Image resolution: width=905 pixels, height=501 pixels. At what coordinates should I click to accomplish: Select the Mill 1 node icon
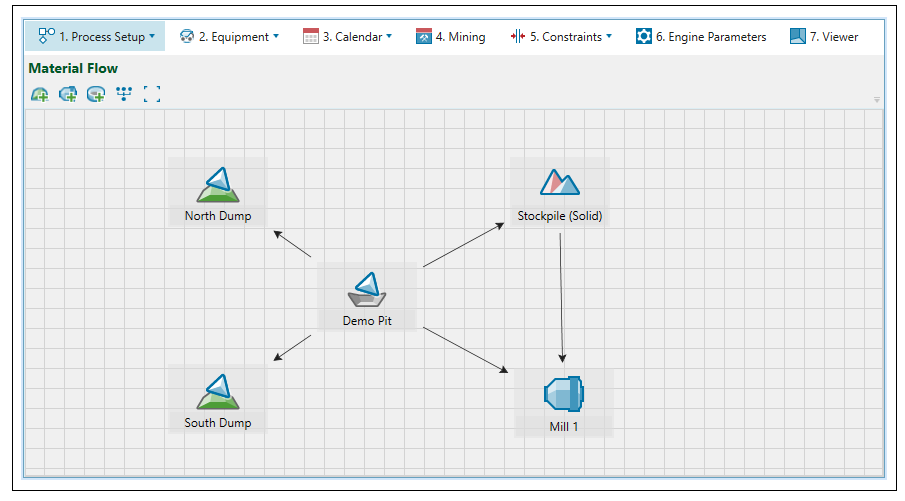pyautogui.click(x=564, y=394)
